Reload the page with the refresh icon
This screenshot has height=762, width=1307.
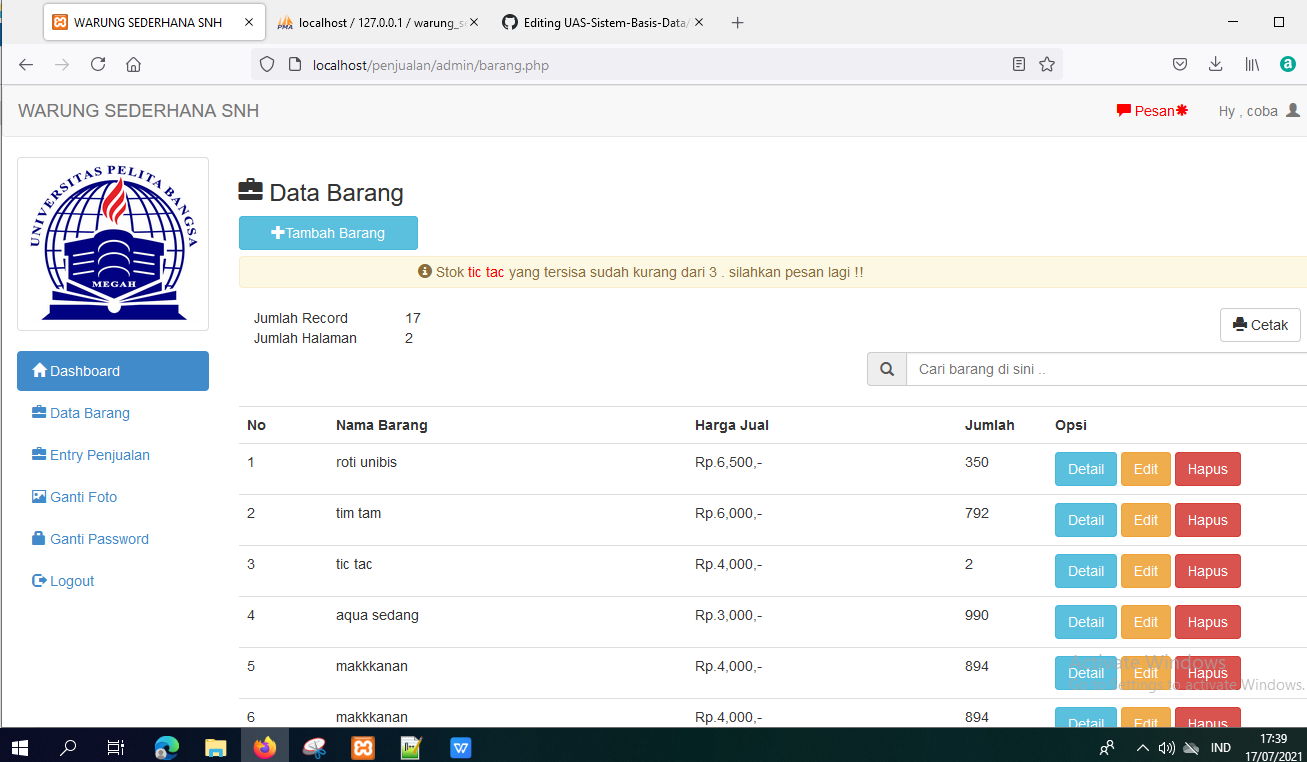tap(97, 63)
